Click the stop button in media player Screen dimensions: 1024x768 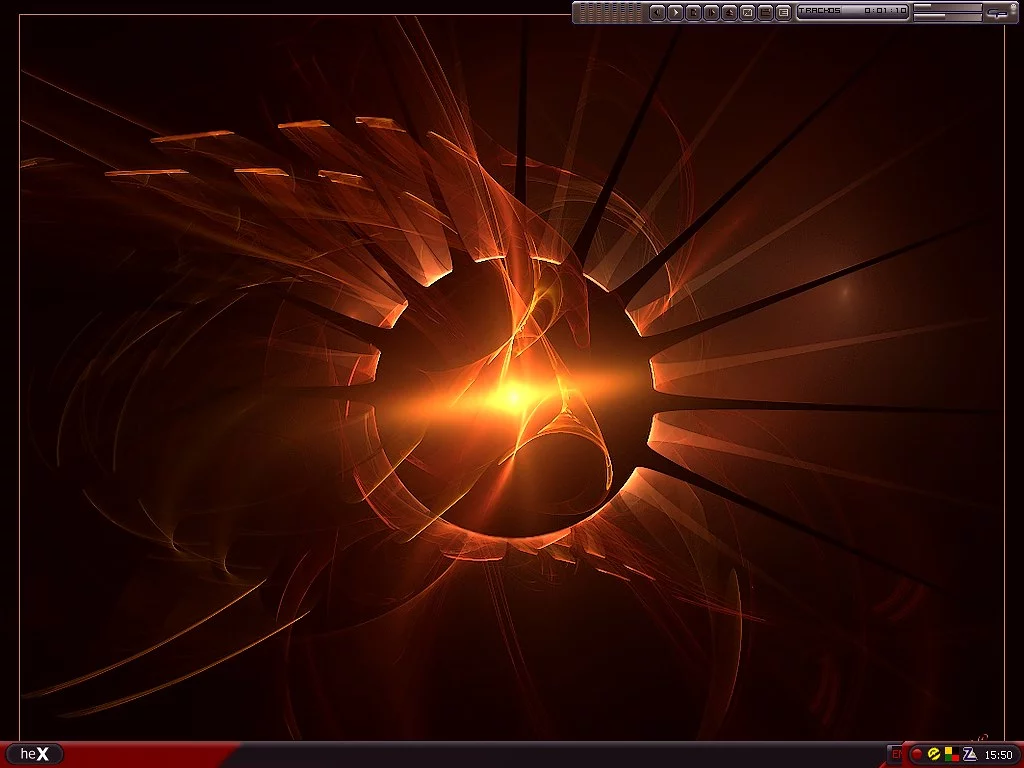[x=693, y=12]
